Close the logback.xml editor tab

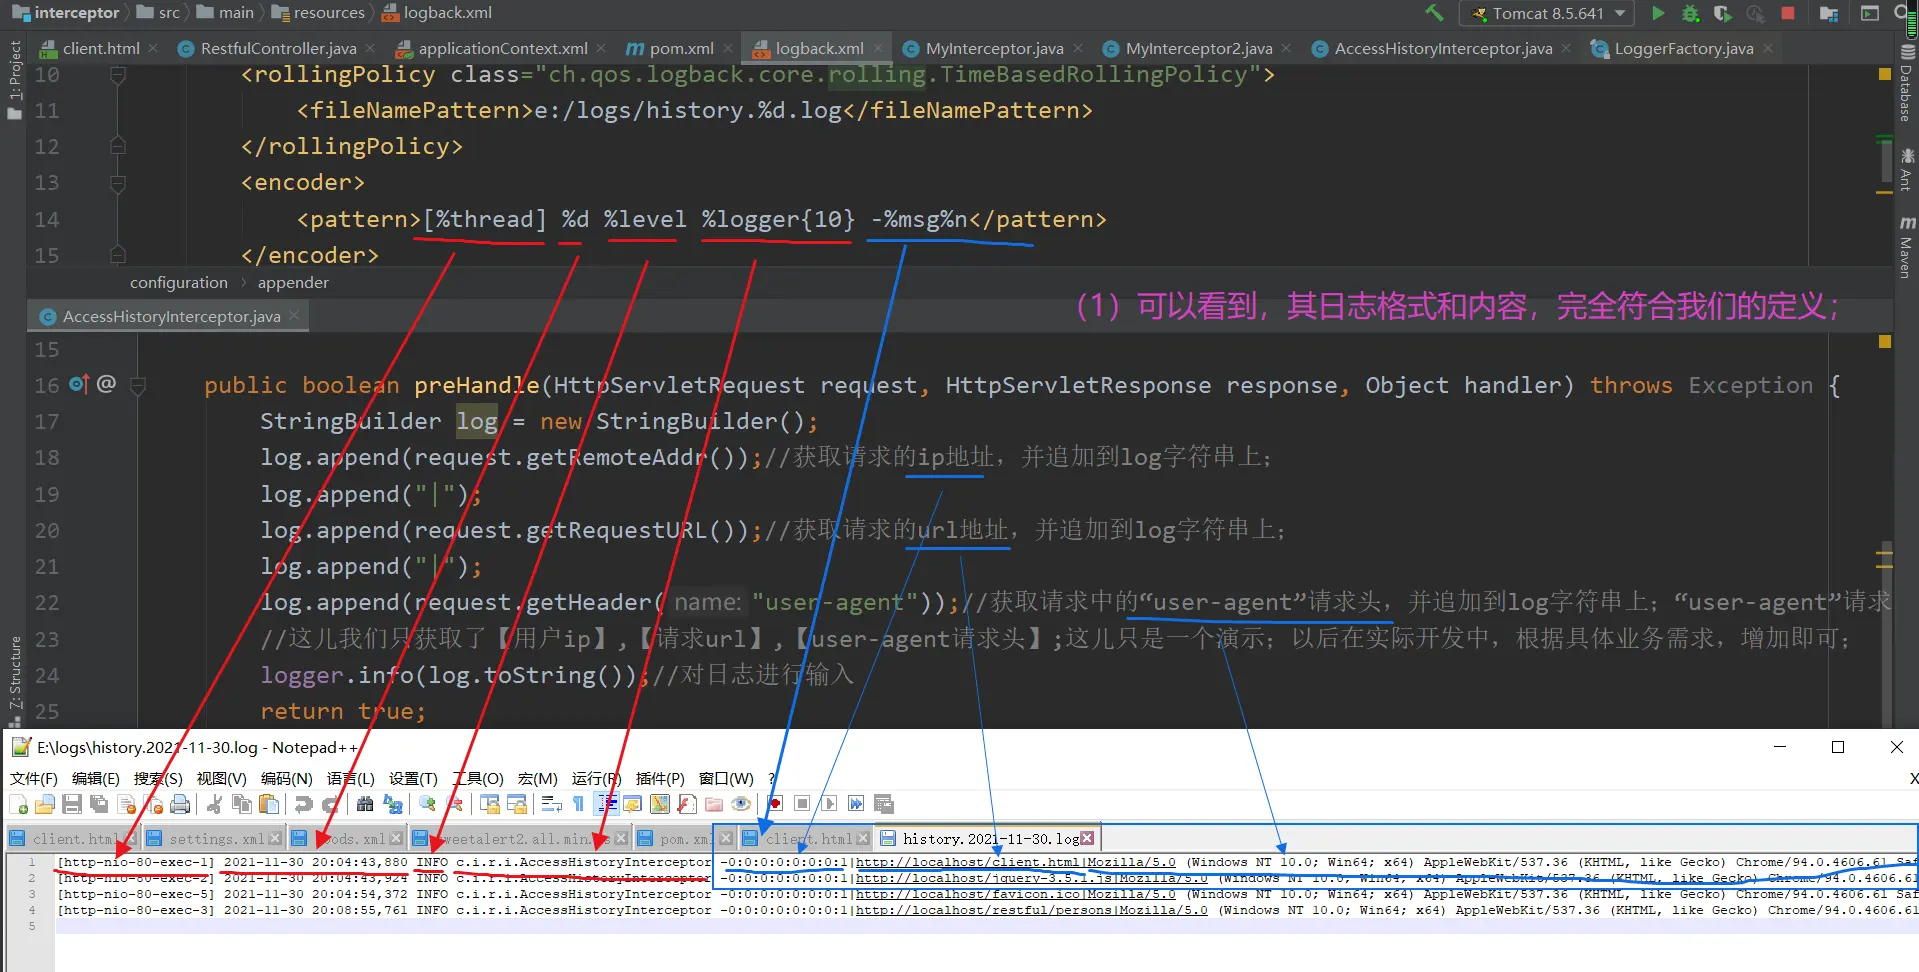(878, 48)
